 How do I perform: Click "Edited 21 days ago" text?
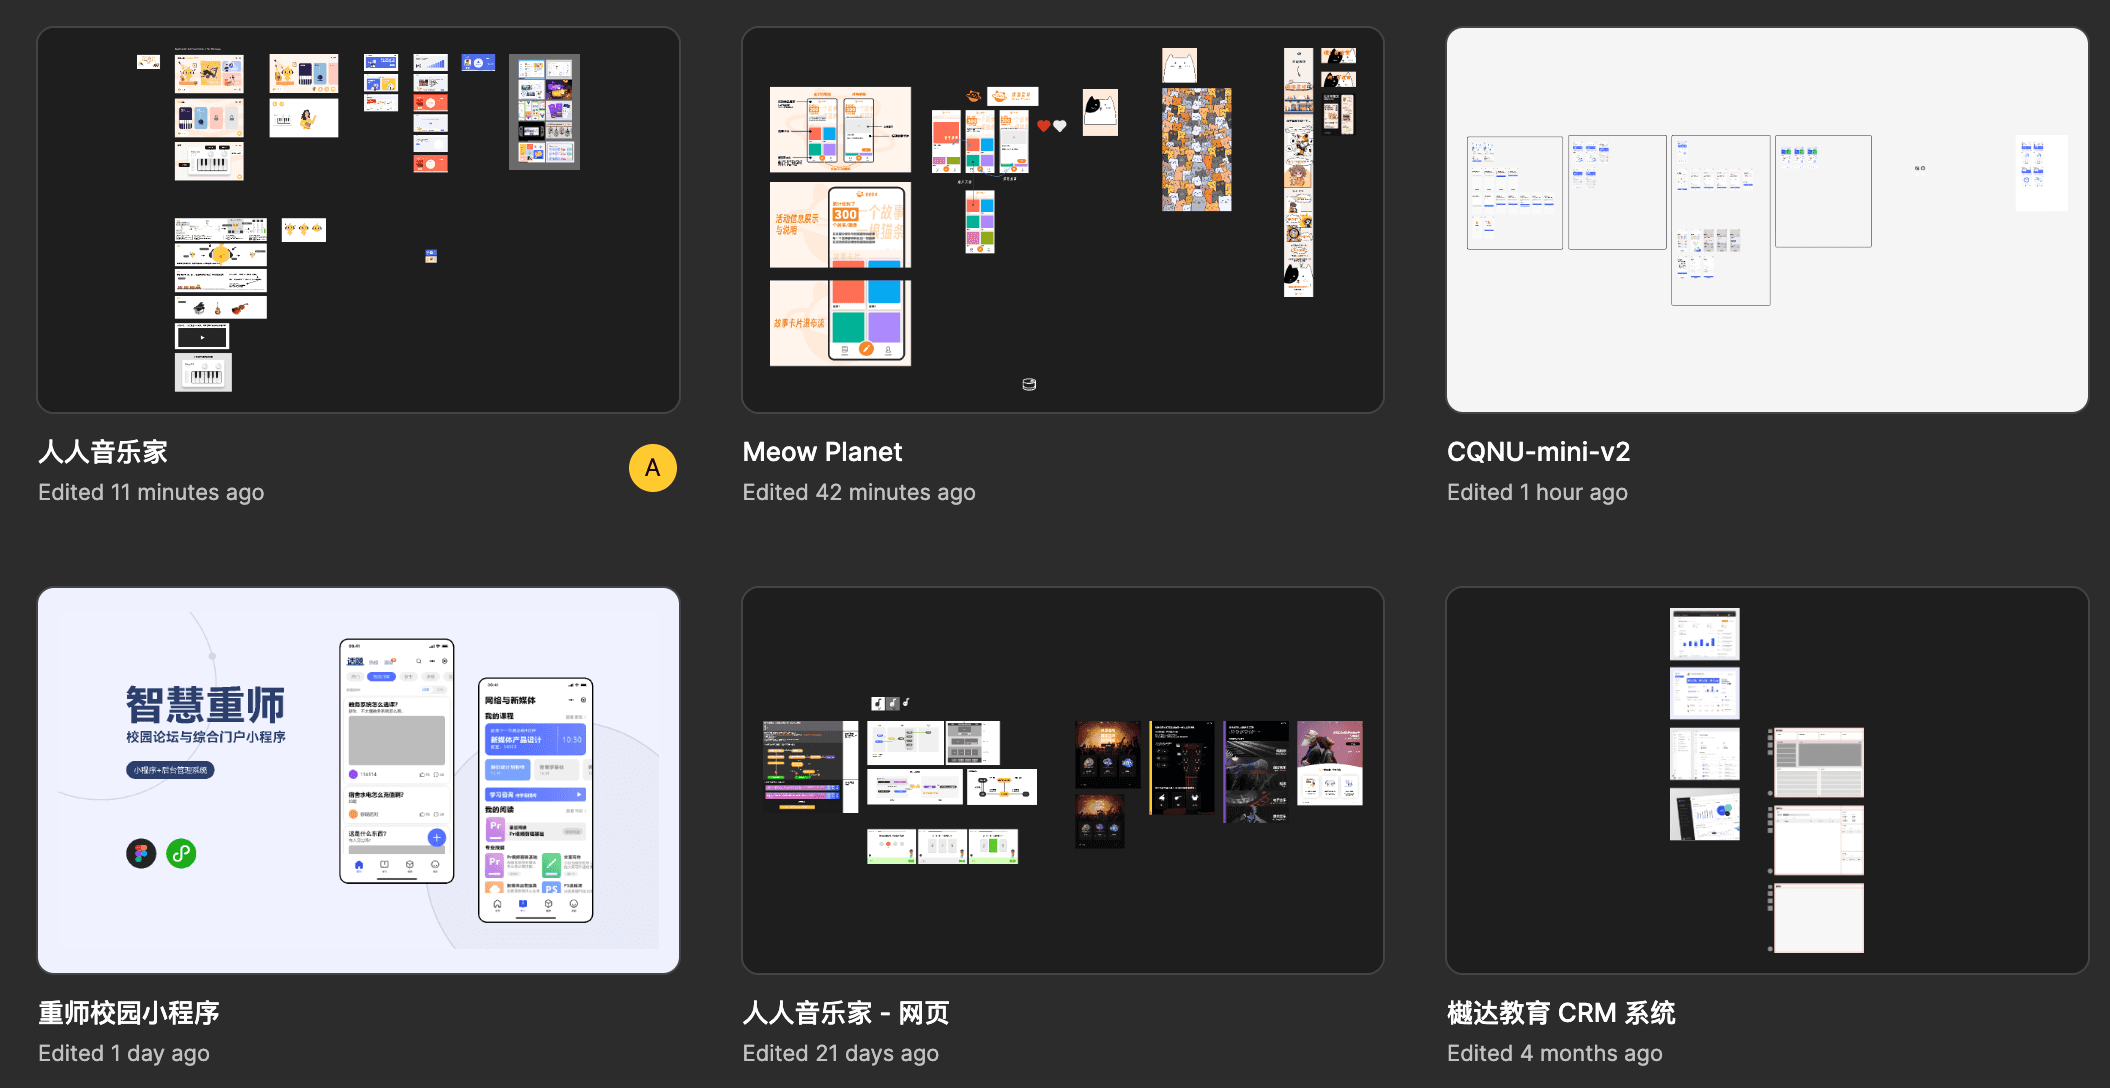pyautogui.click(x=840, y=1053)
